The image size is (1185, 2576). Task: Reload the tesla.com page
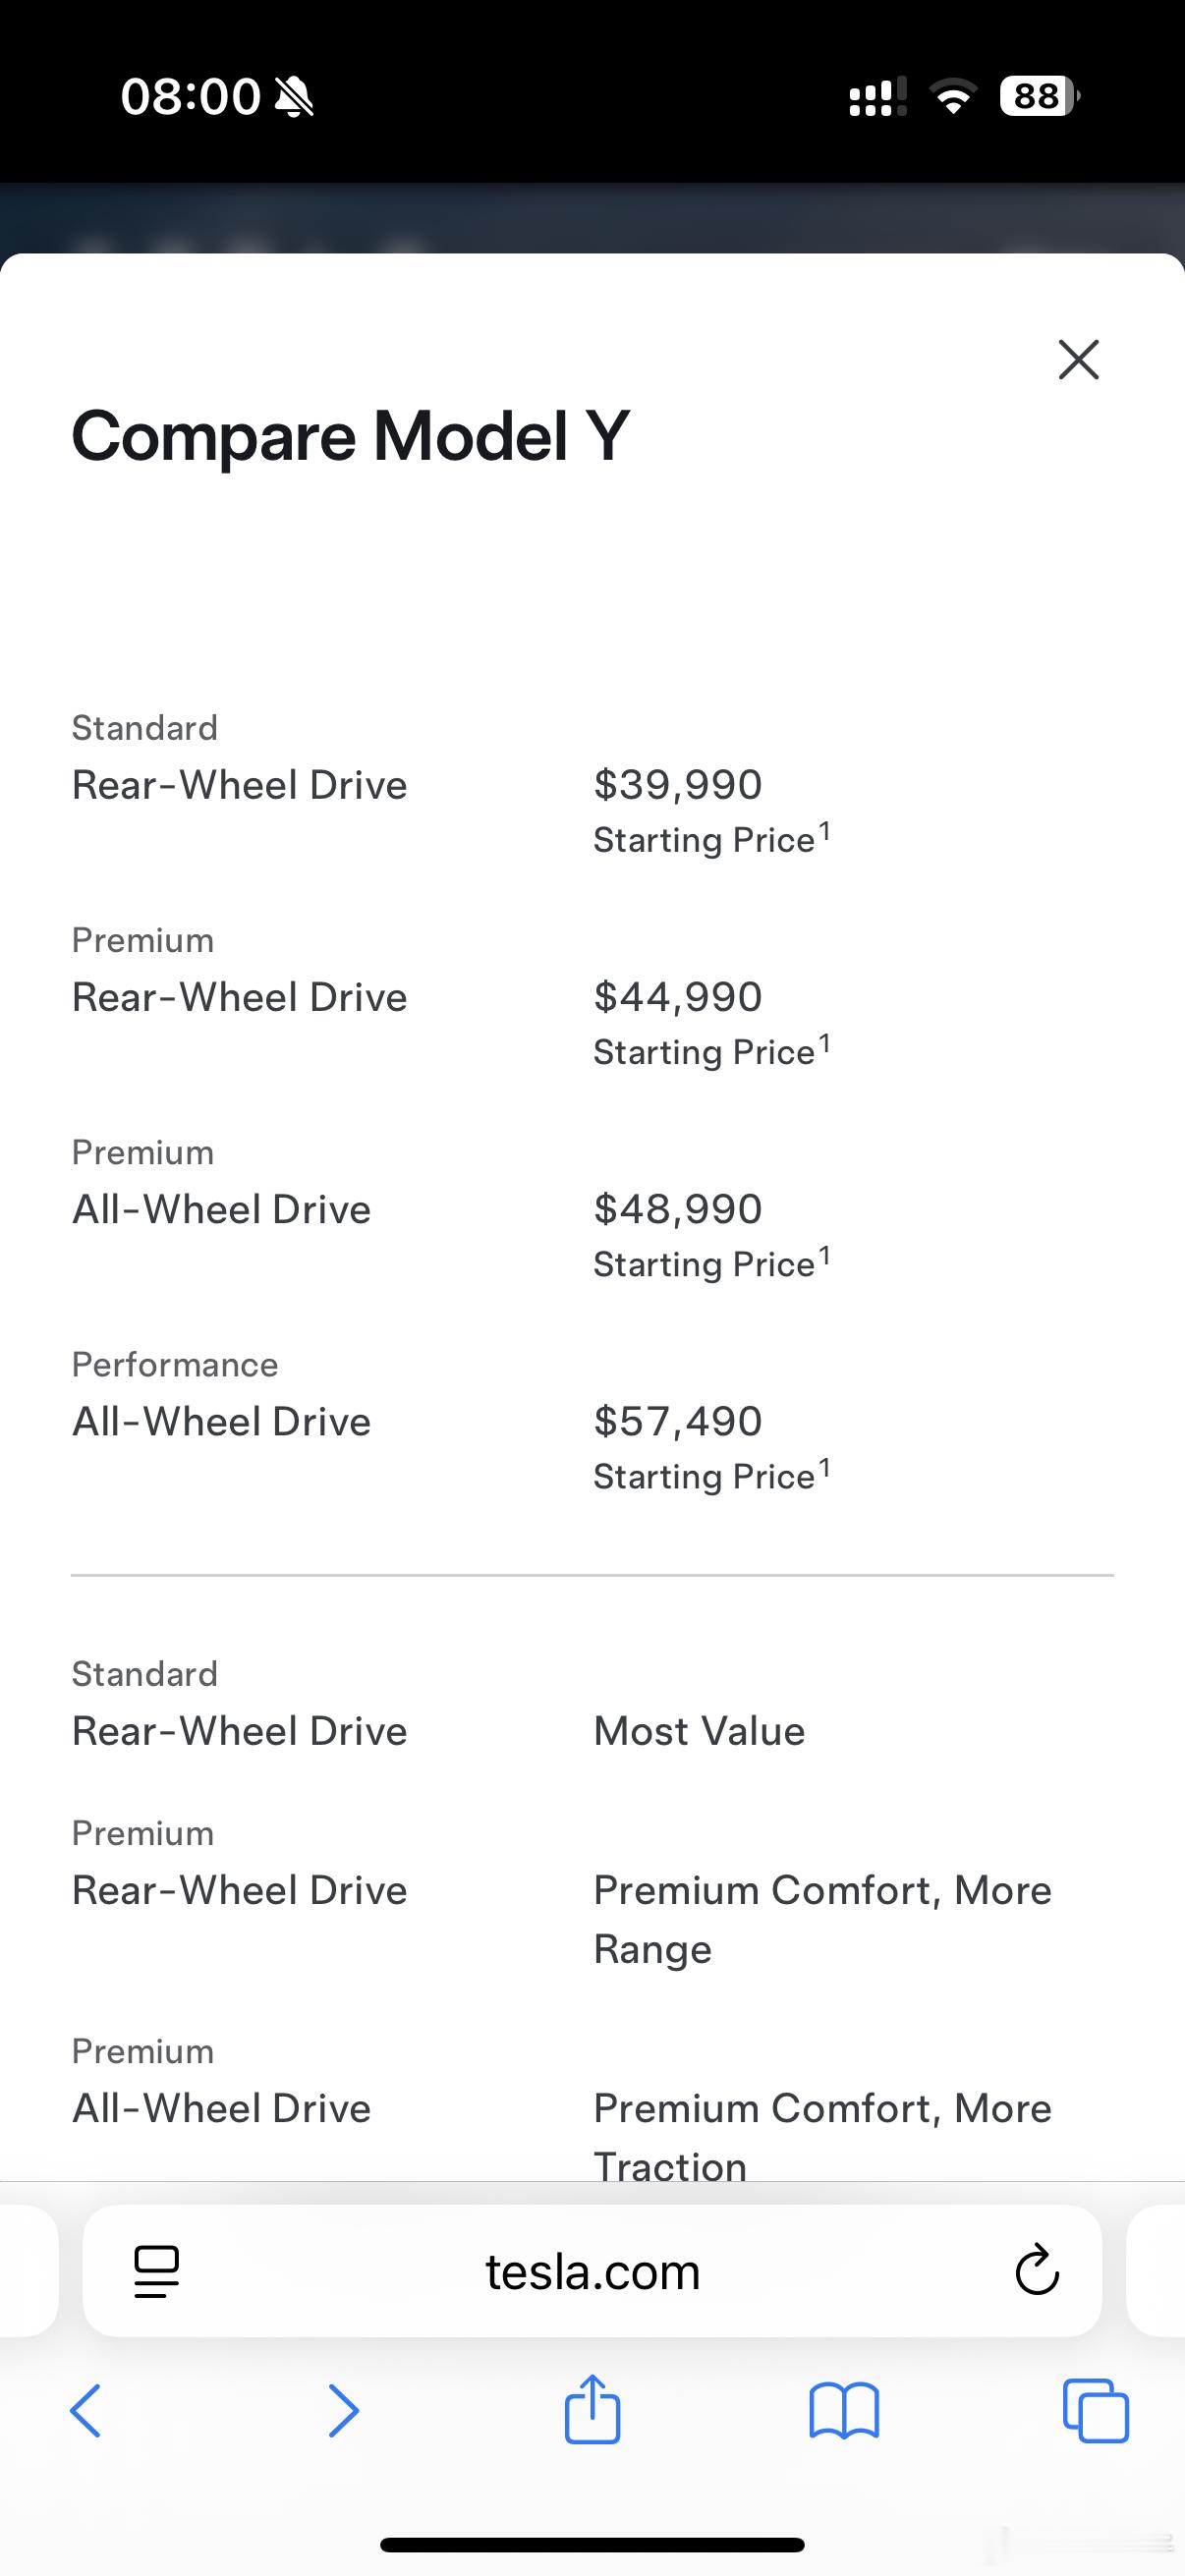point(1037,2271)
